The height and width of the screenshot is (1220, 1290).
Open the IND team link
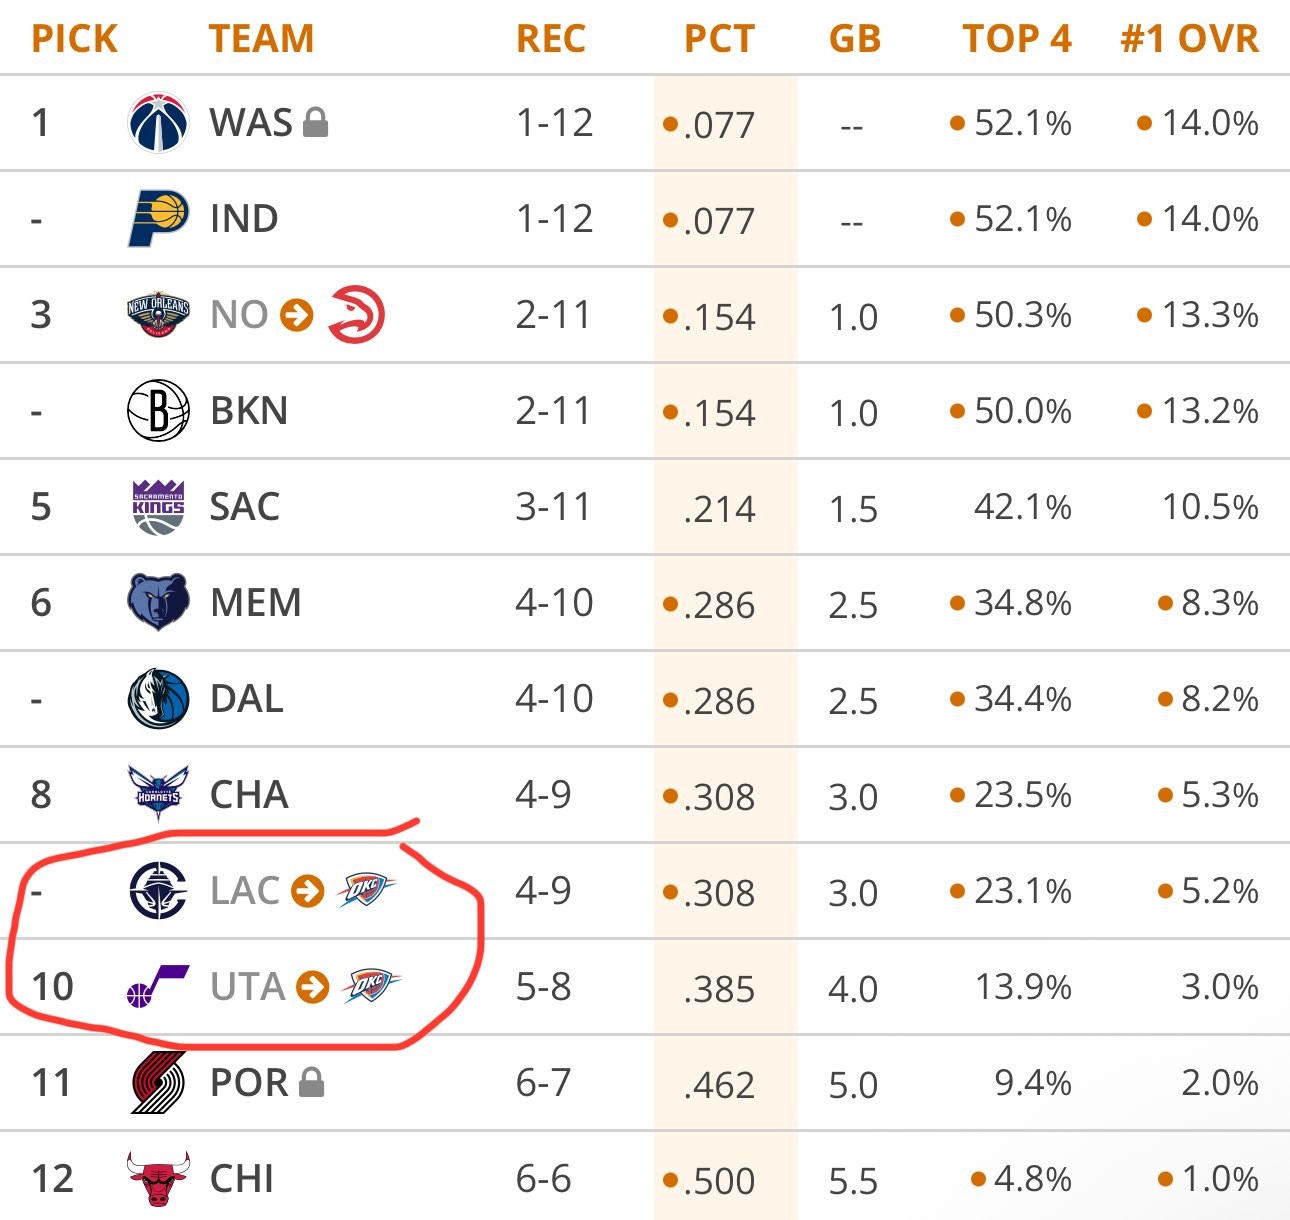[244, 219]
